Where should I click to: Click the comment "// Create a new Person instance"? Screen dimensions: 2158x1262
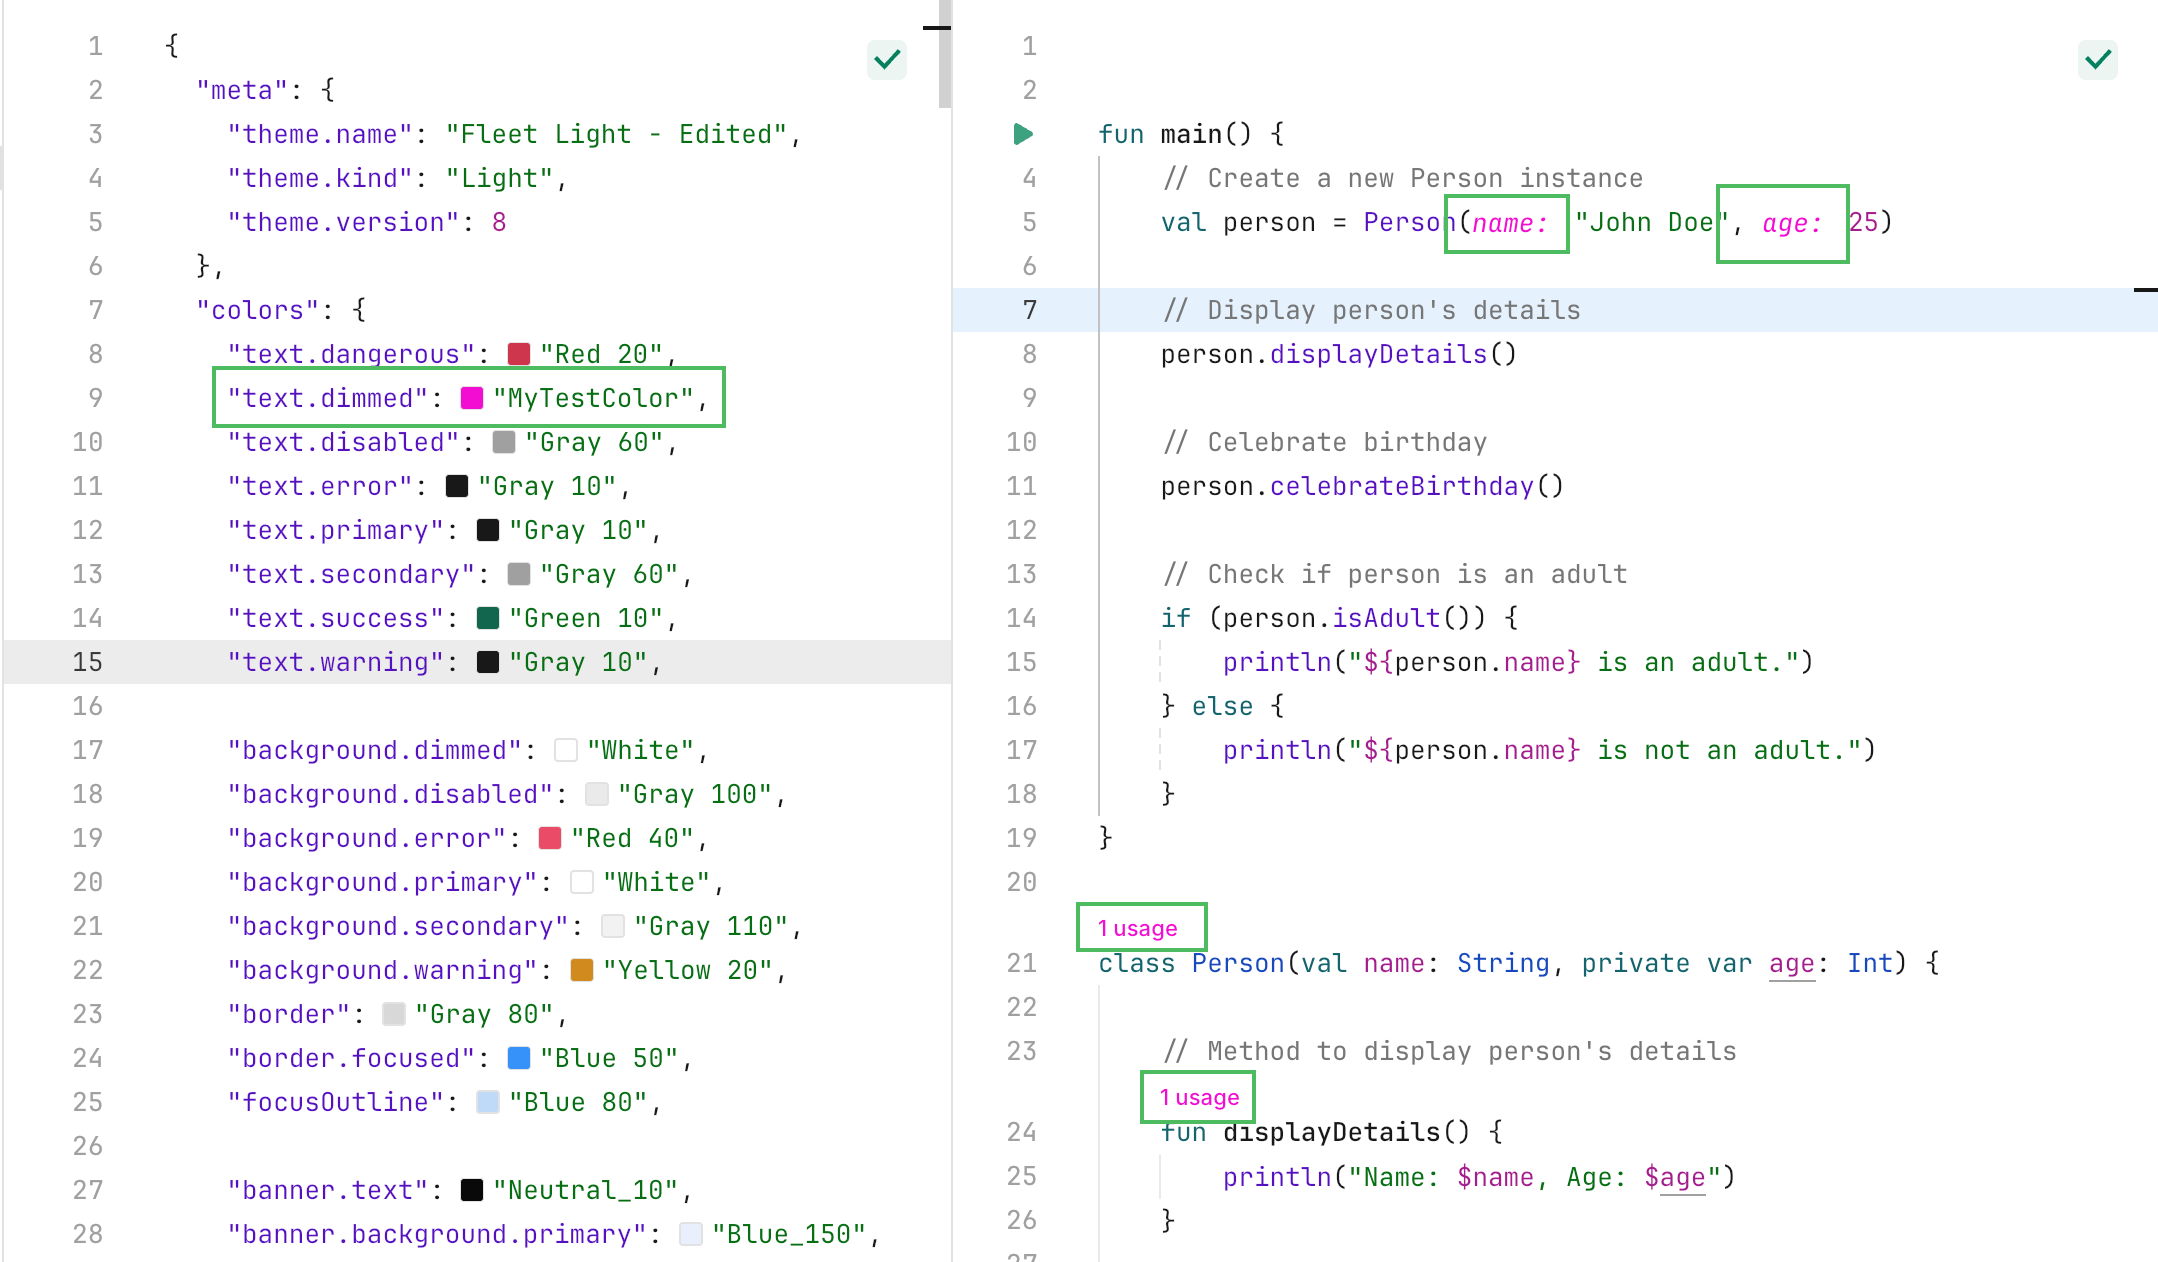(1402, 178)
